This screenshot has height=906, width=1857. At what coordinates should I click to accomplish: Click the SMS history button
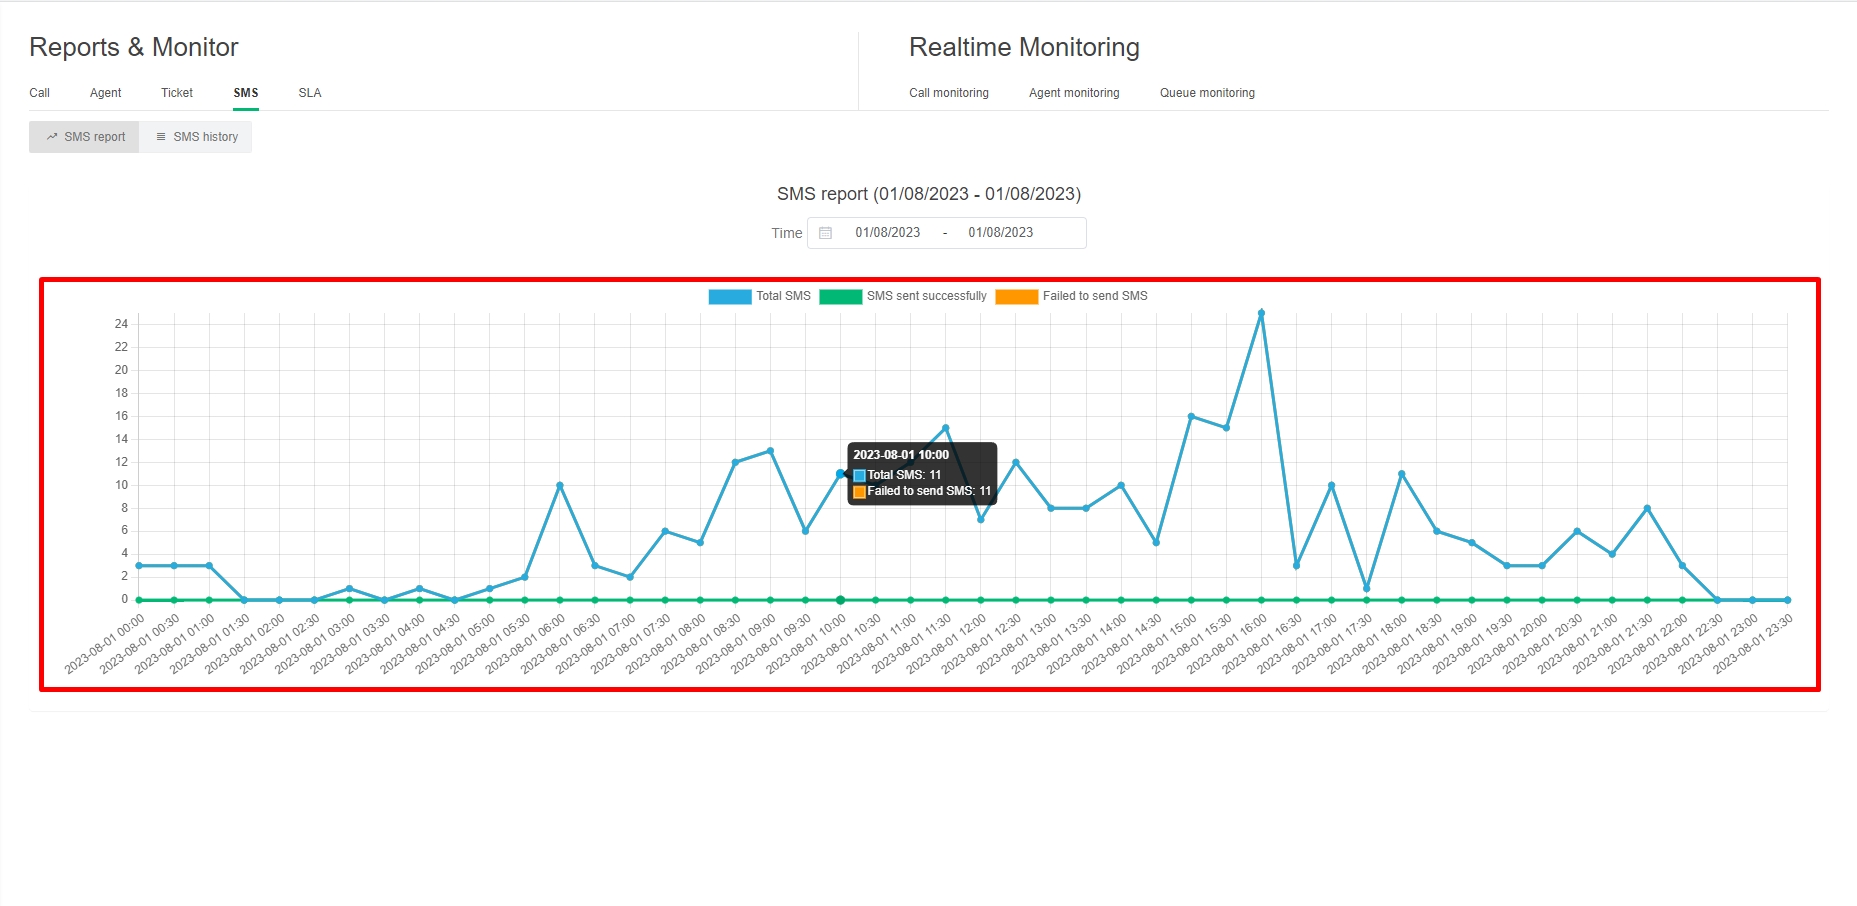click(196, 137)
